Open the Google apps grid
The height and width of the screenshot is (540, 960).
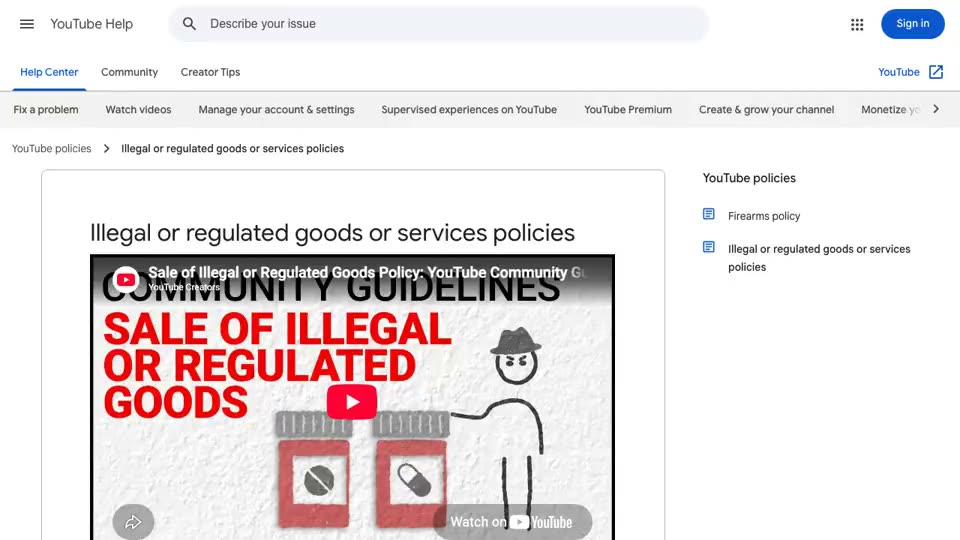click(857, 24)
